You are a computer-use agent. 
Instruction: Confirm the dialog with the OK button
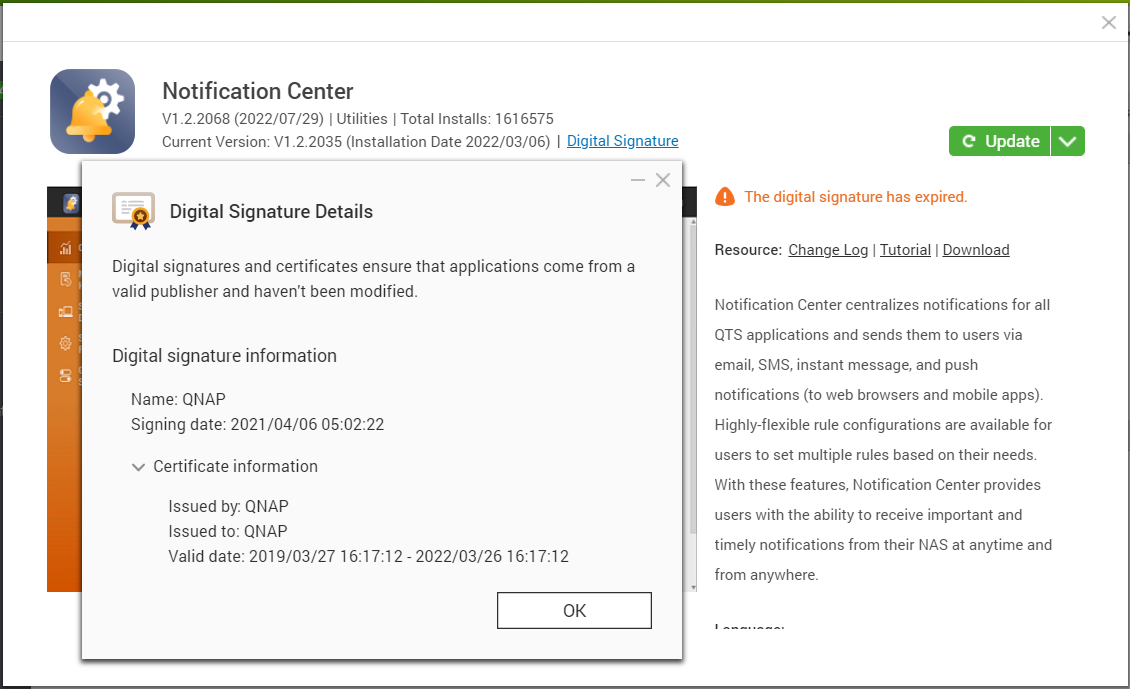pyautogui.click(x=574, y=610)
